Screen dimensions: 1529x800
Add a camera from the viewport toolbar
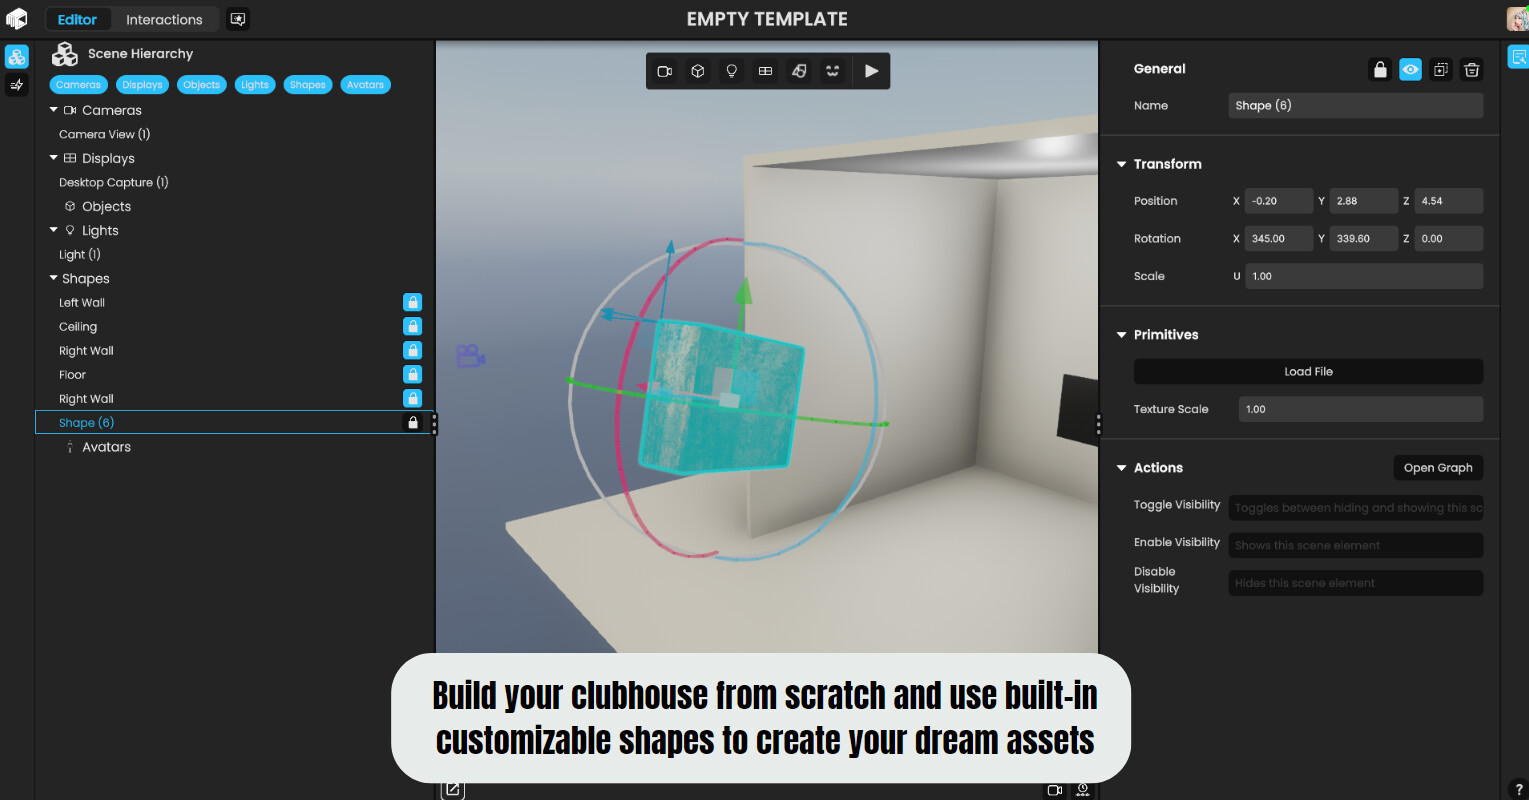tap(664, 71)
